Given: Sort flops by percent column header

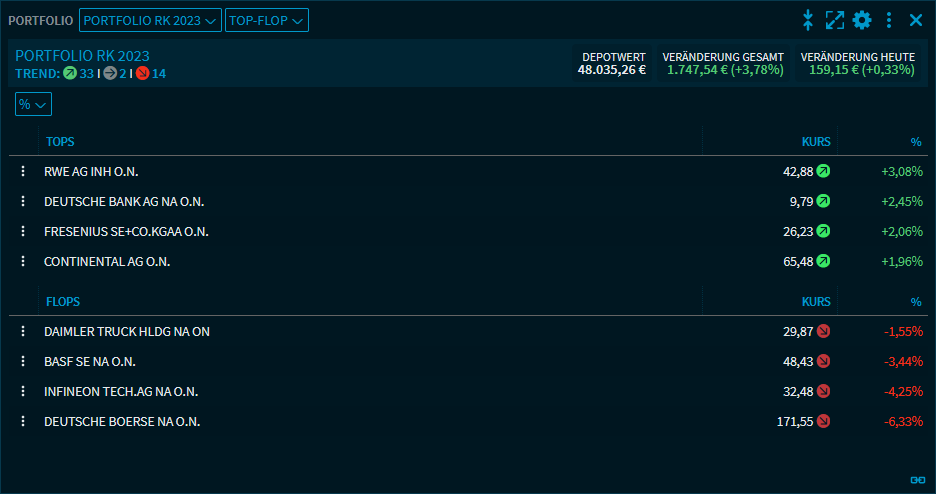Looking at the screenshot, I should point(915,302).
